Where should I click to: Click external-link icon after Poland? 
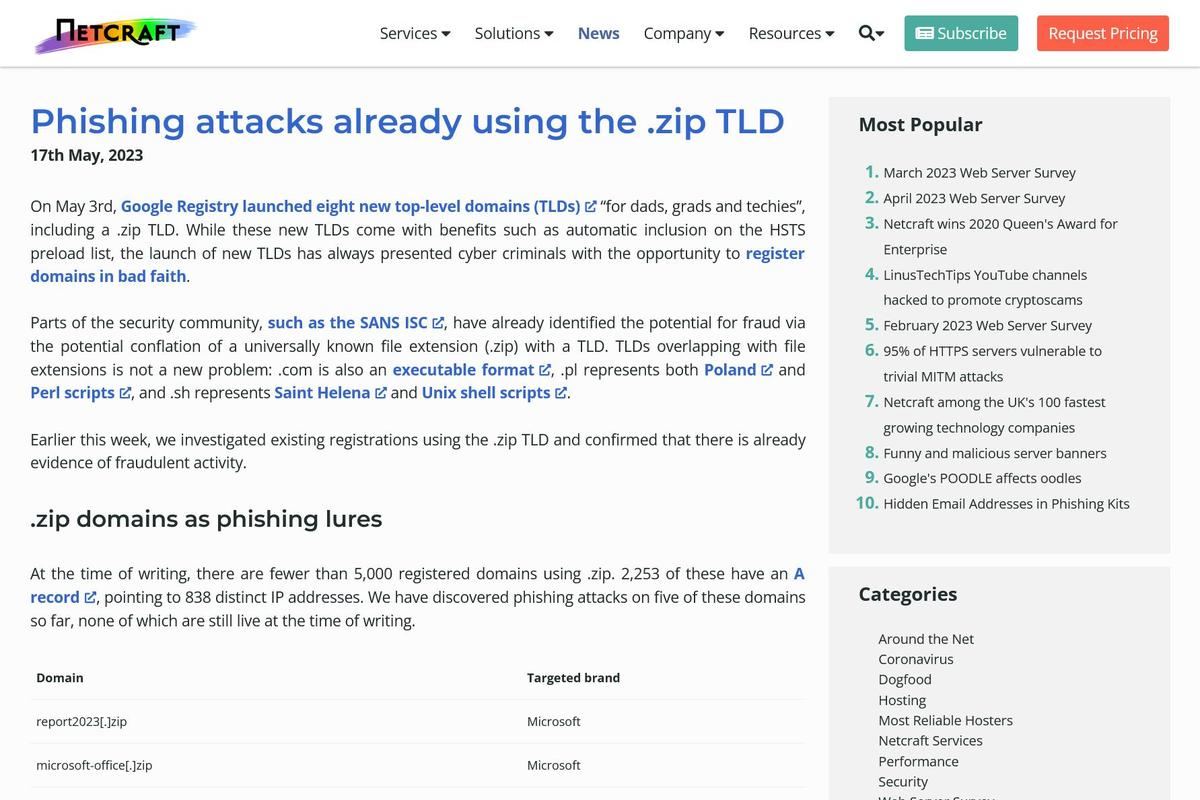[x=767, y=370]
